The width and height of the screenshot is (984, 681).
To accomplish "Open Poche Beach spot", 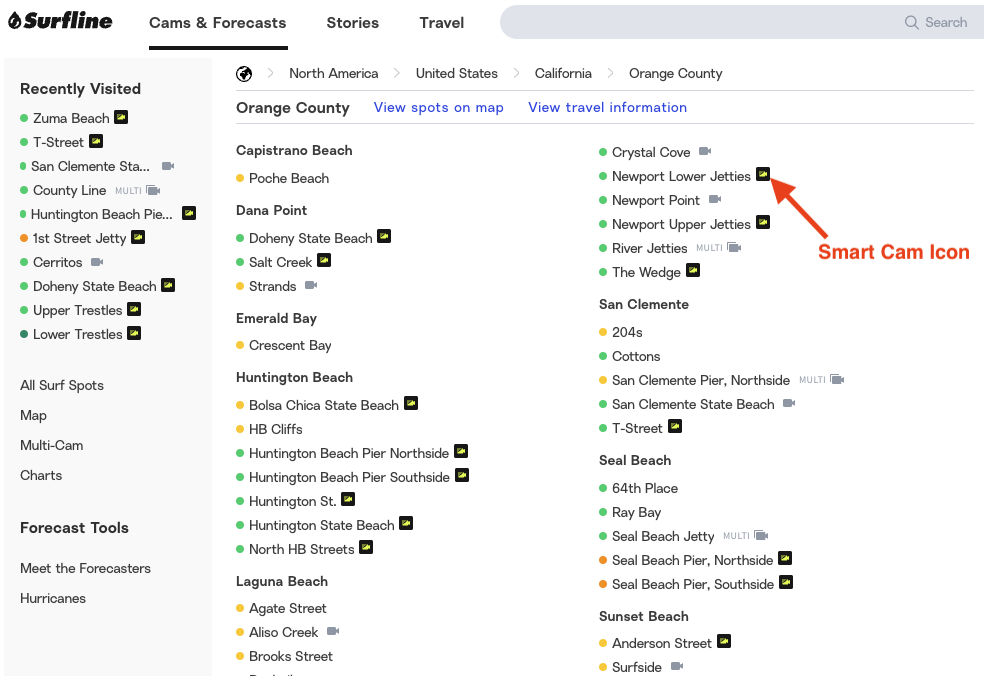I will click(289, 178).
